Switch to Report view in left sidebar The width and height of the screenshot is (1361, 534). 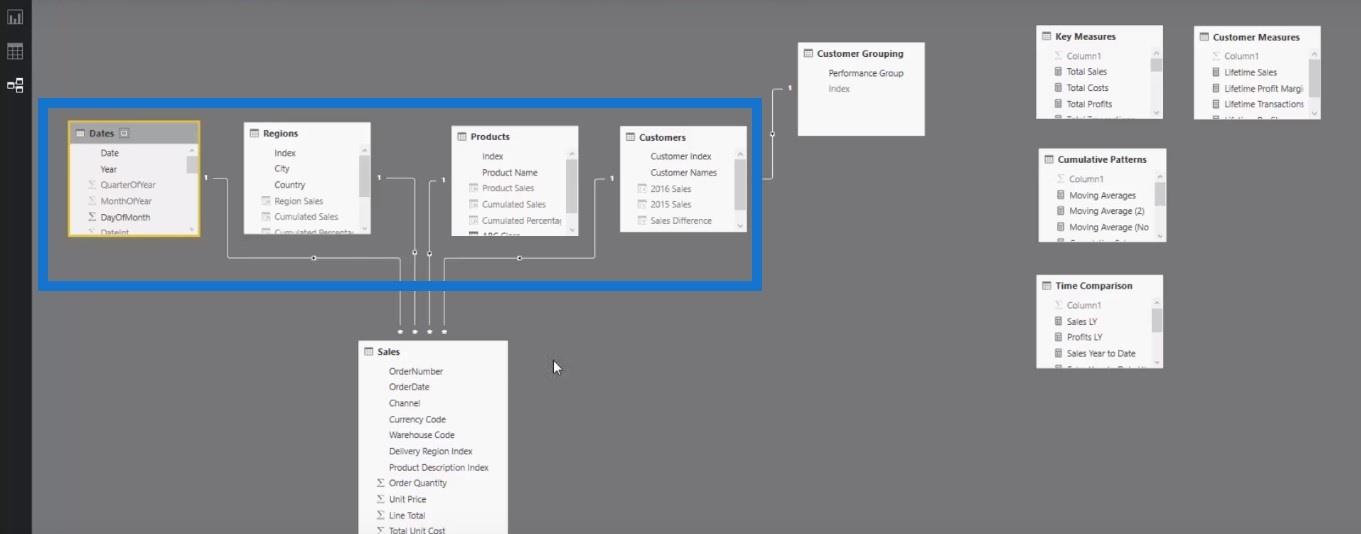click(15, 18)
